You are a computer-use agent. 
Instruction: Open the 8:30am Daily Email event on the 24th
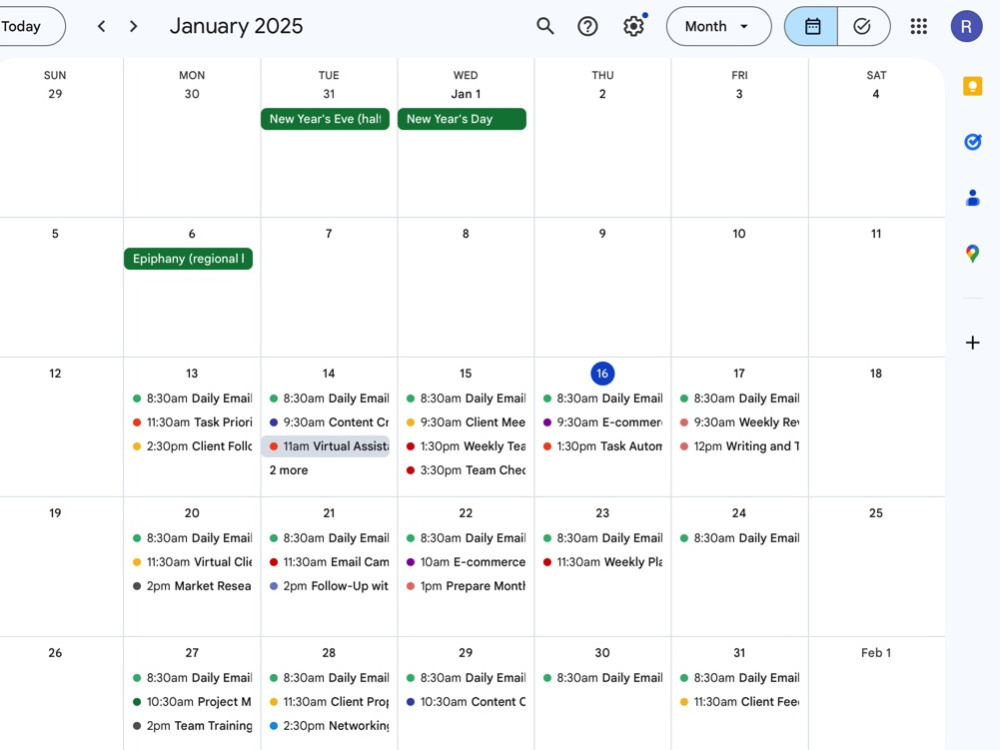740,538
